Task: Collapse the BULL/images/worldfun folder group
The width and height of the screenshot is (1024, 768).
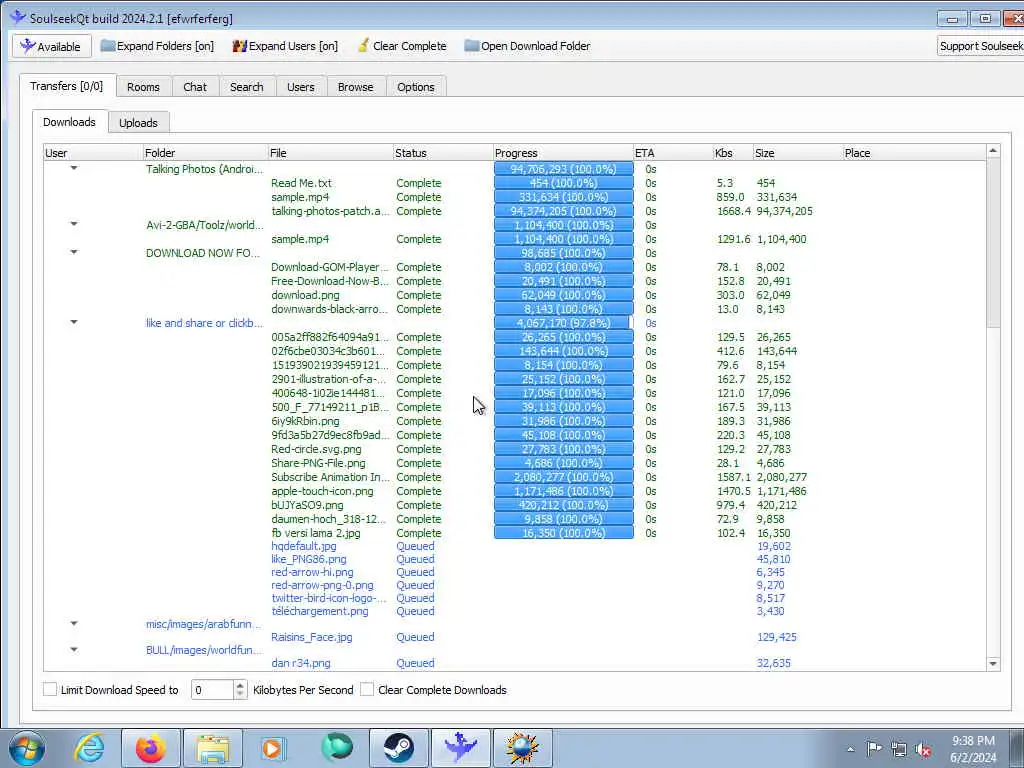Action: click(x=74, y=649)
